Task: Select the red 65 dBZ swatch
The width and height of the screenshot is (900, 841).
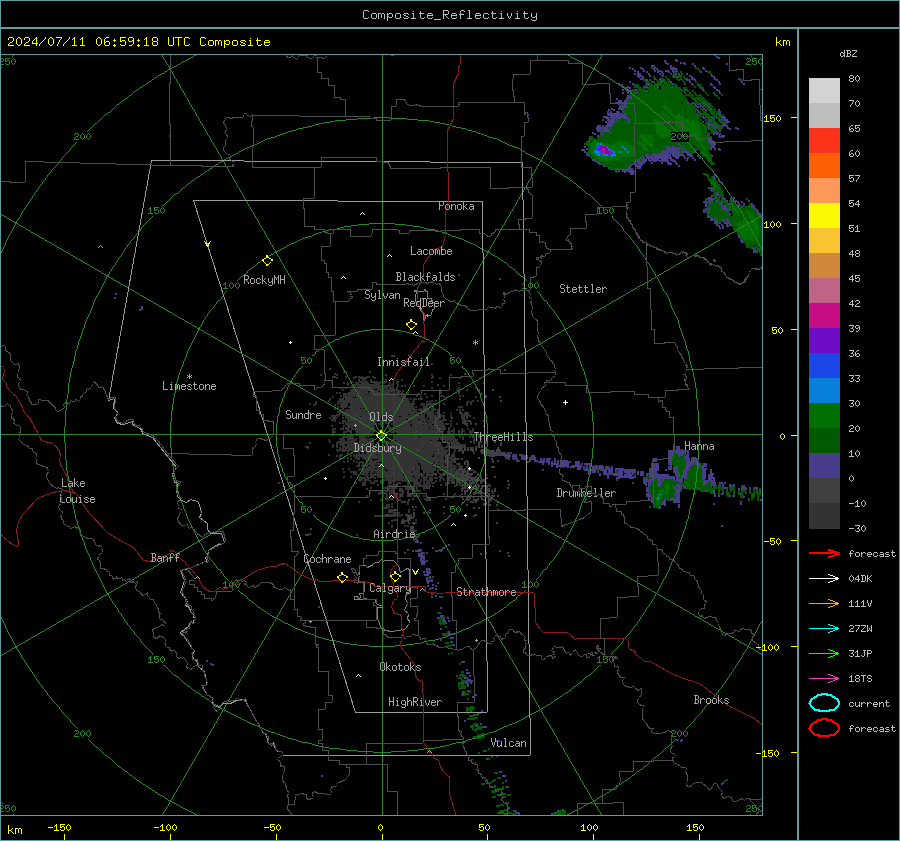Action: [x=824, y=140]
